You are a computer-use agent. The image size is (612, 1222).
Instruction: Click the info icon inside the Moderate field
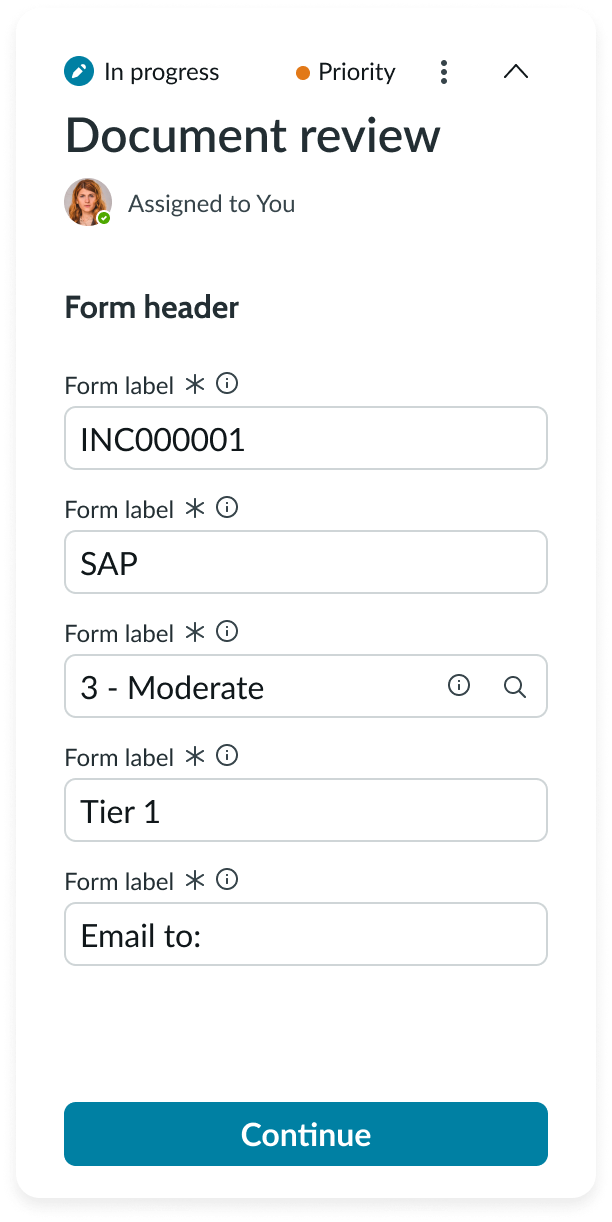pyautogui.click(x=459, y=686)
